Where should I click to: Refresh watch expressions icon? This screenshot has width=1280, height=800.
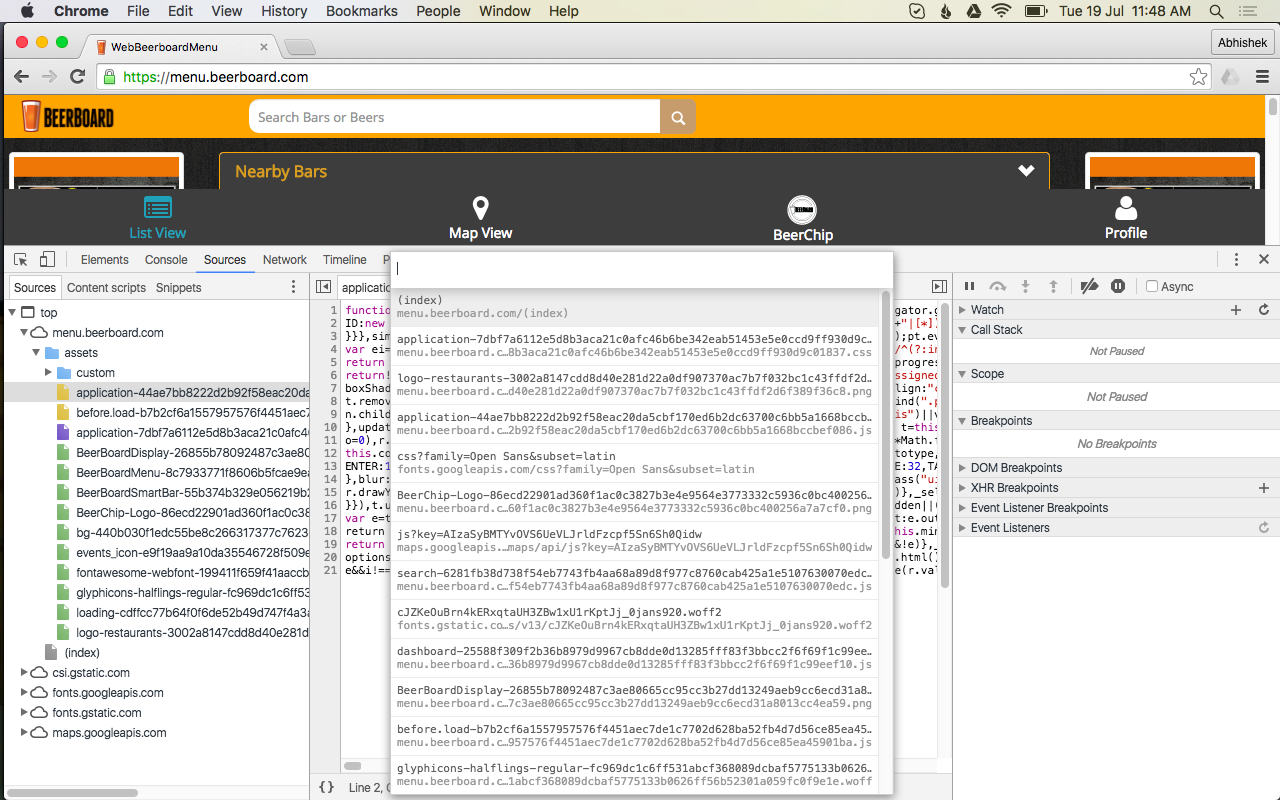[1264, 310]
